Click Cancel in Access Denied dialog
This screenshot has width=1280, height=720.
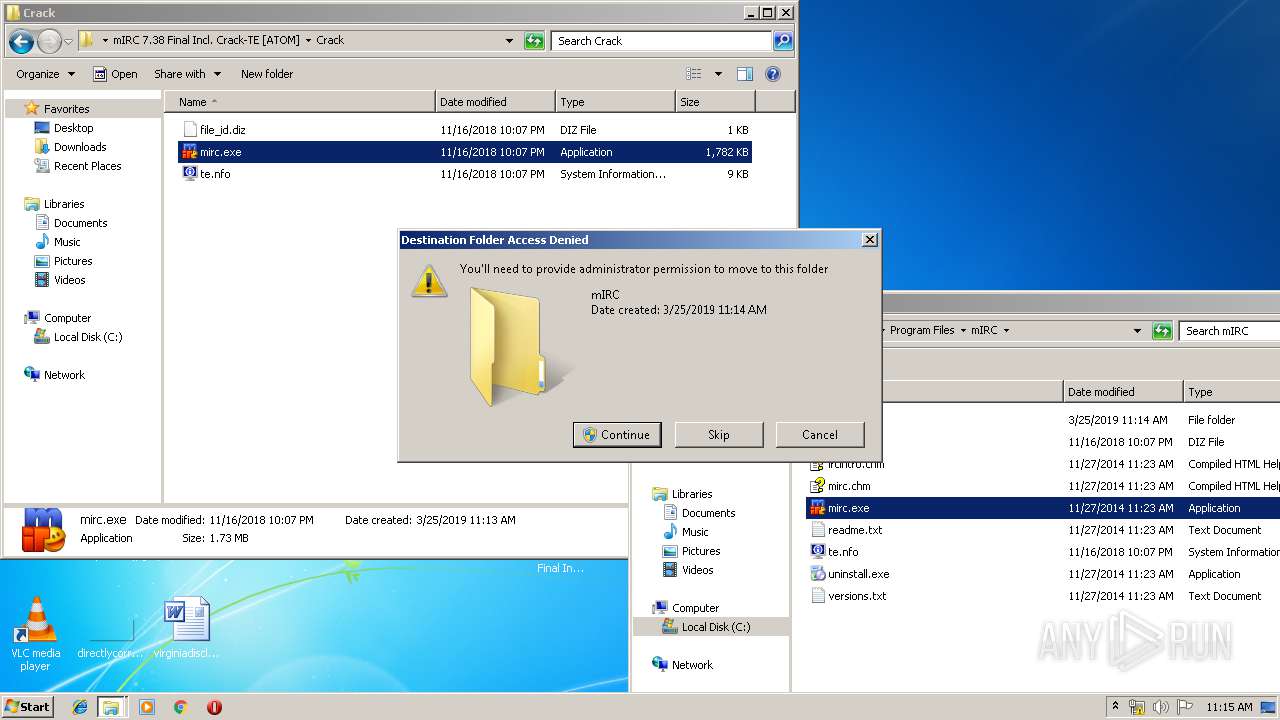tap(820, 435)
